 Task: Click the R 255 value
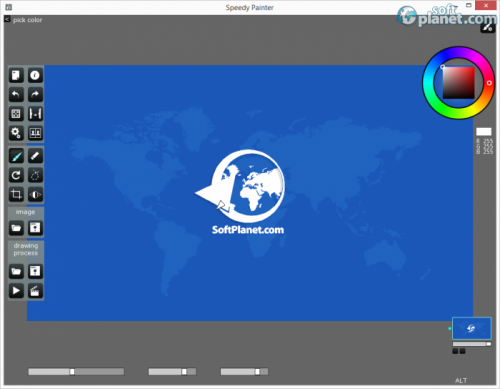(484, 141)
